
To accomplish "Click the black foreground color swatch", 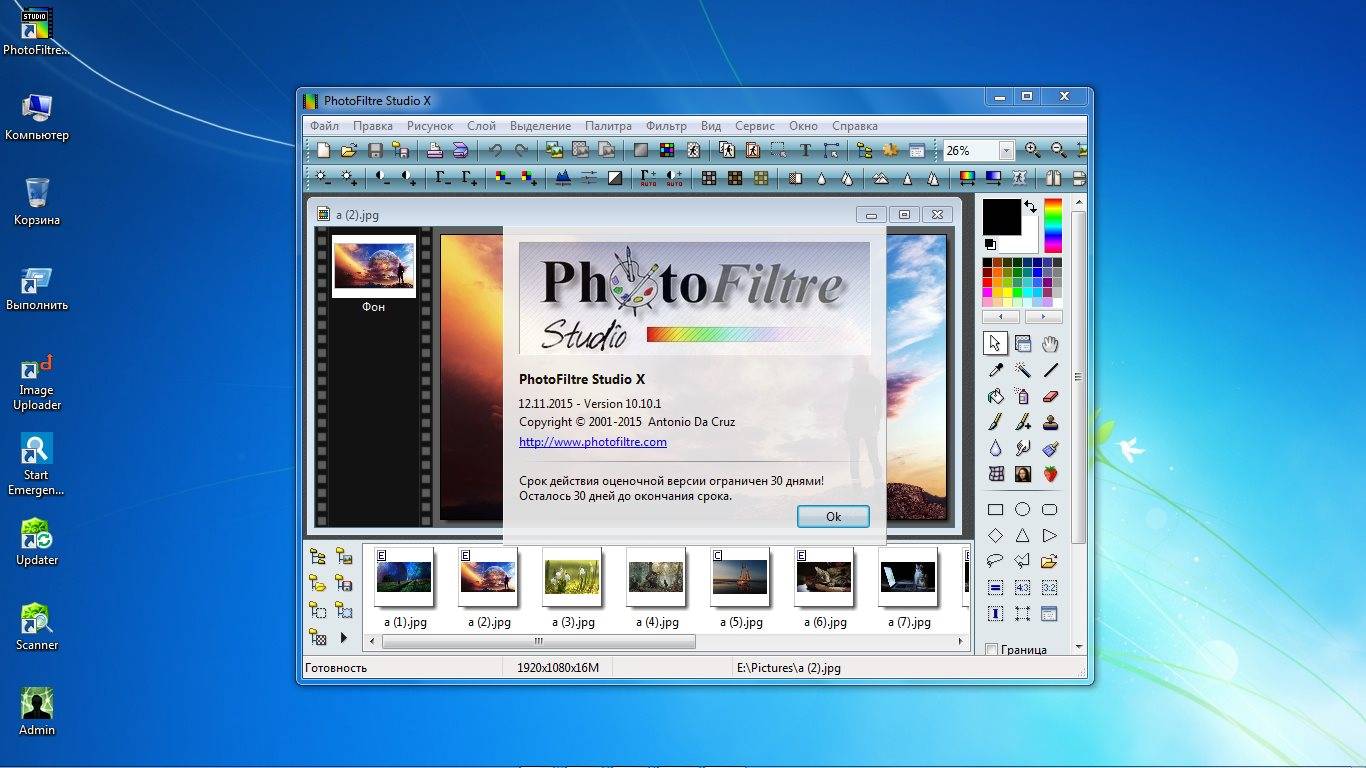I will tap(1001, 217).
